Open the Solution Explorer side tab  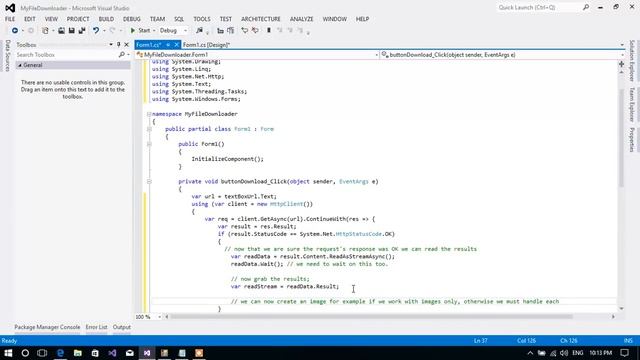(632, 60)
